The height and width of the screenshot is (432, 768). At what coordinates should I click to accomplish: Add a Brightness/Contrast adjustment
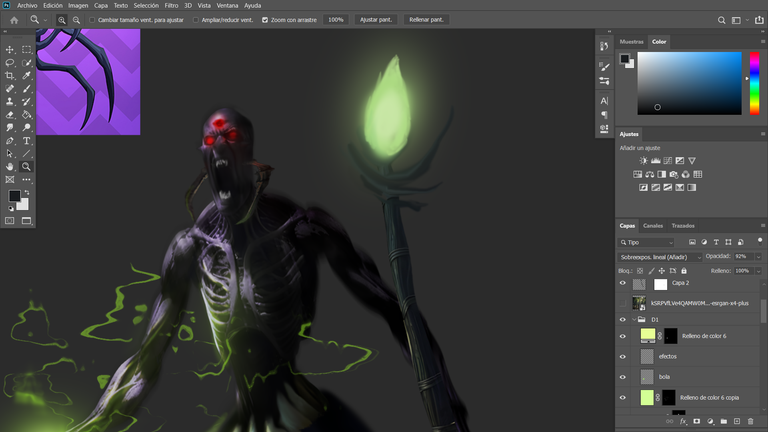(x=644, y=161)
